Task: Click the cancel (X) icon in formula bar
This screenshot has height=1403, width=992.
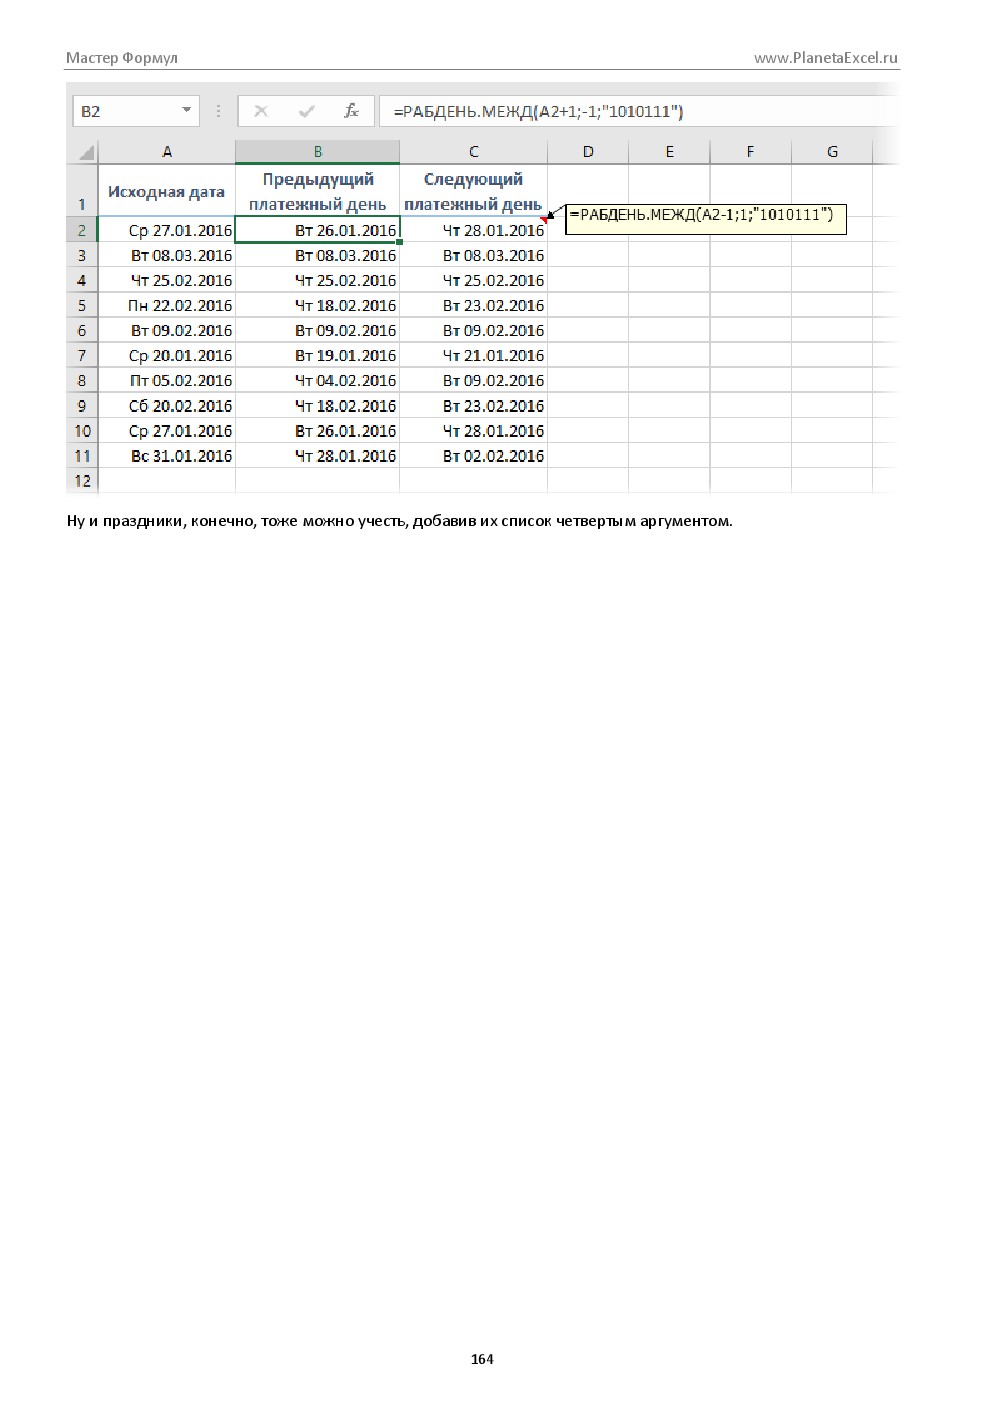Action: click(261, 111)
